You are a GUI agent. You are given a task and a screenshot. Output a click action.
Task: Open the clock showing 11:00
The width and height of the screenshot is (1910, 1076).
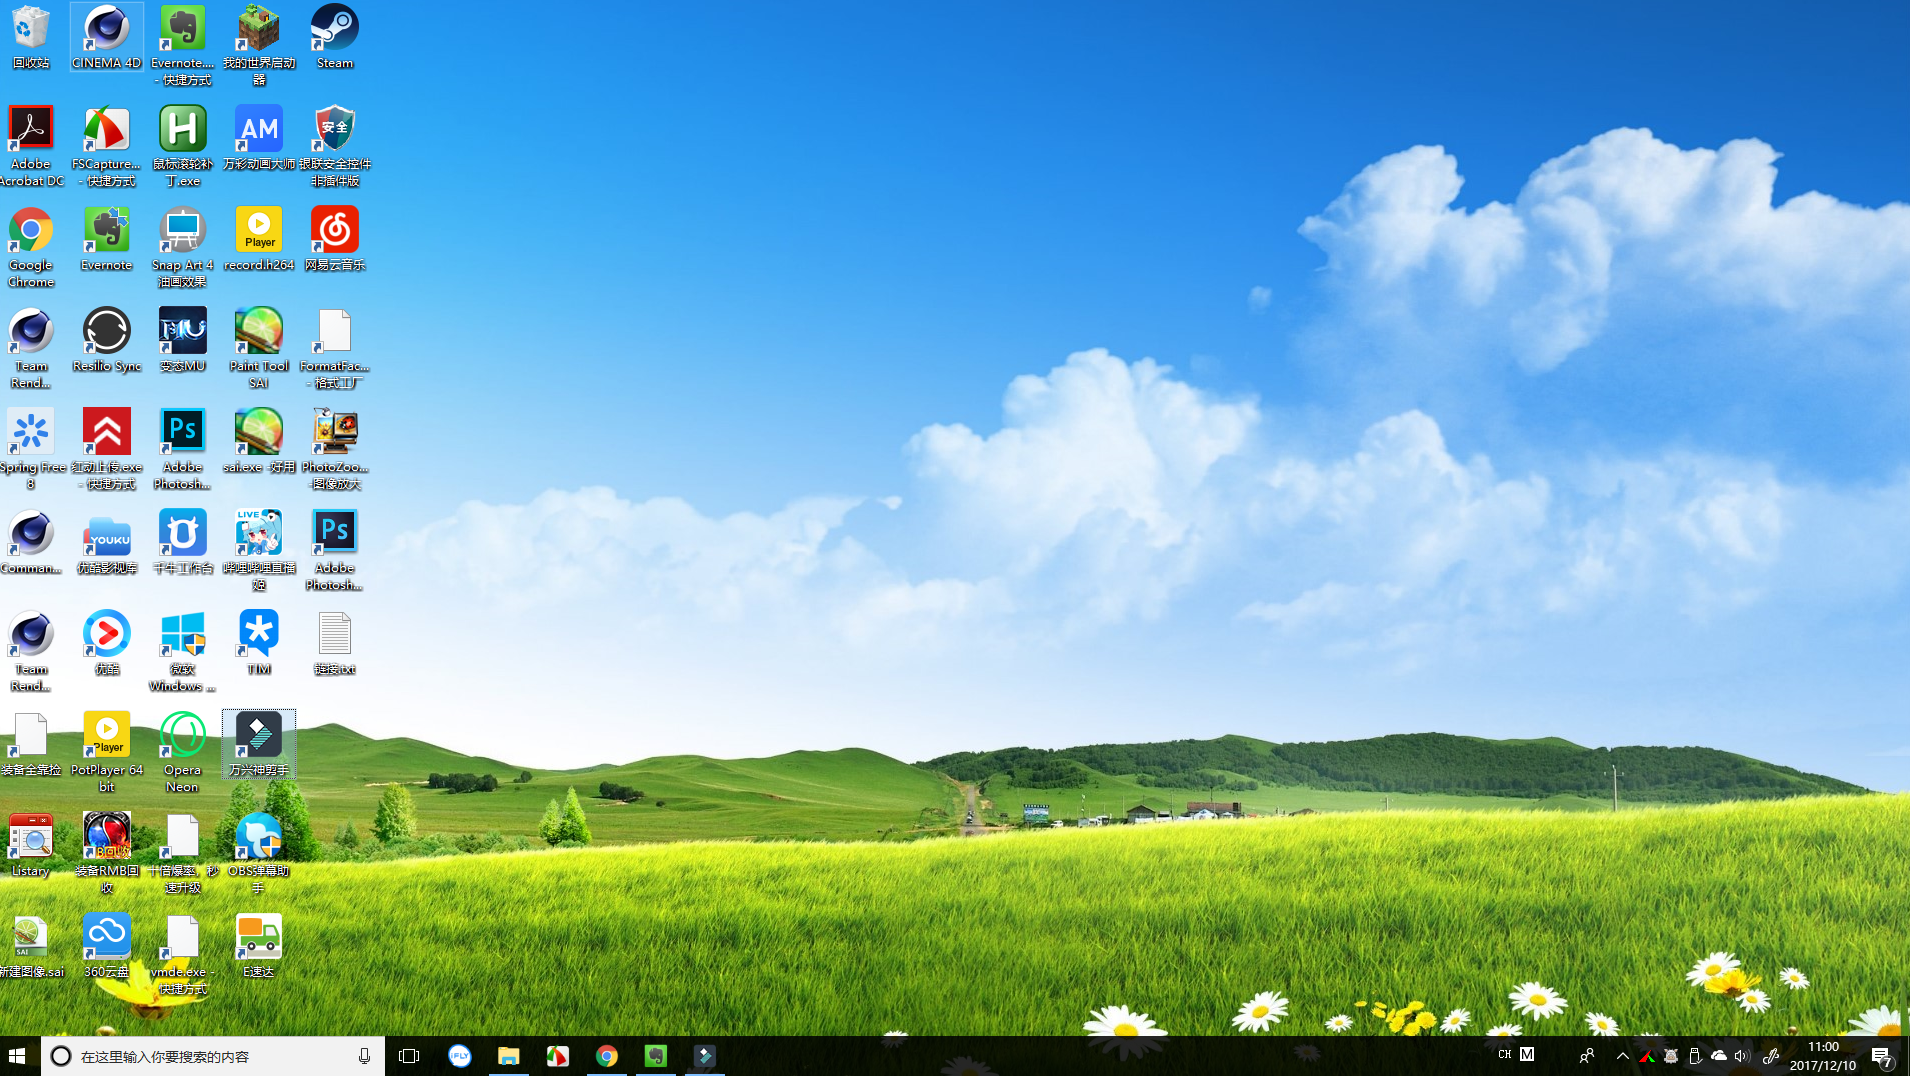pyautogui.click(x=1823, y=1056)
